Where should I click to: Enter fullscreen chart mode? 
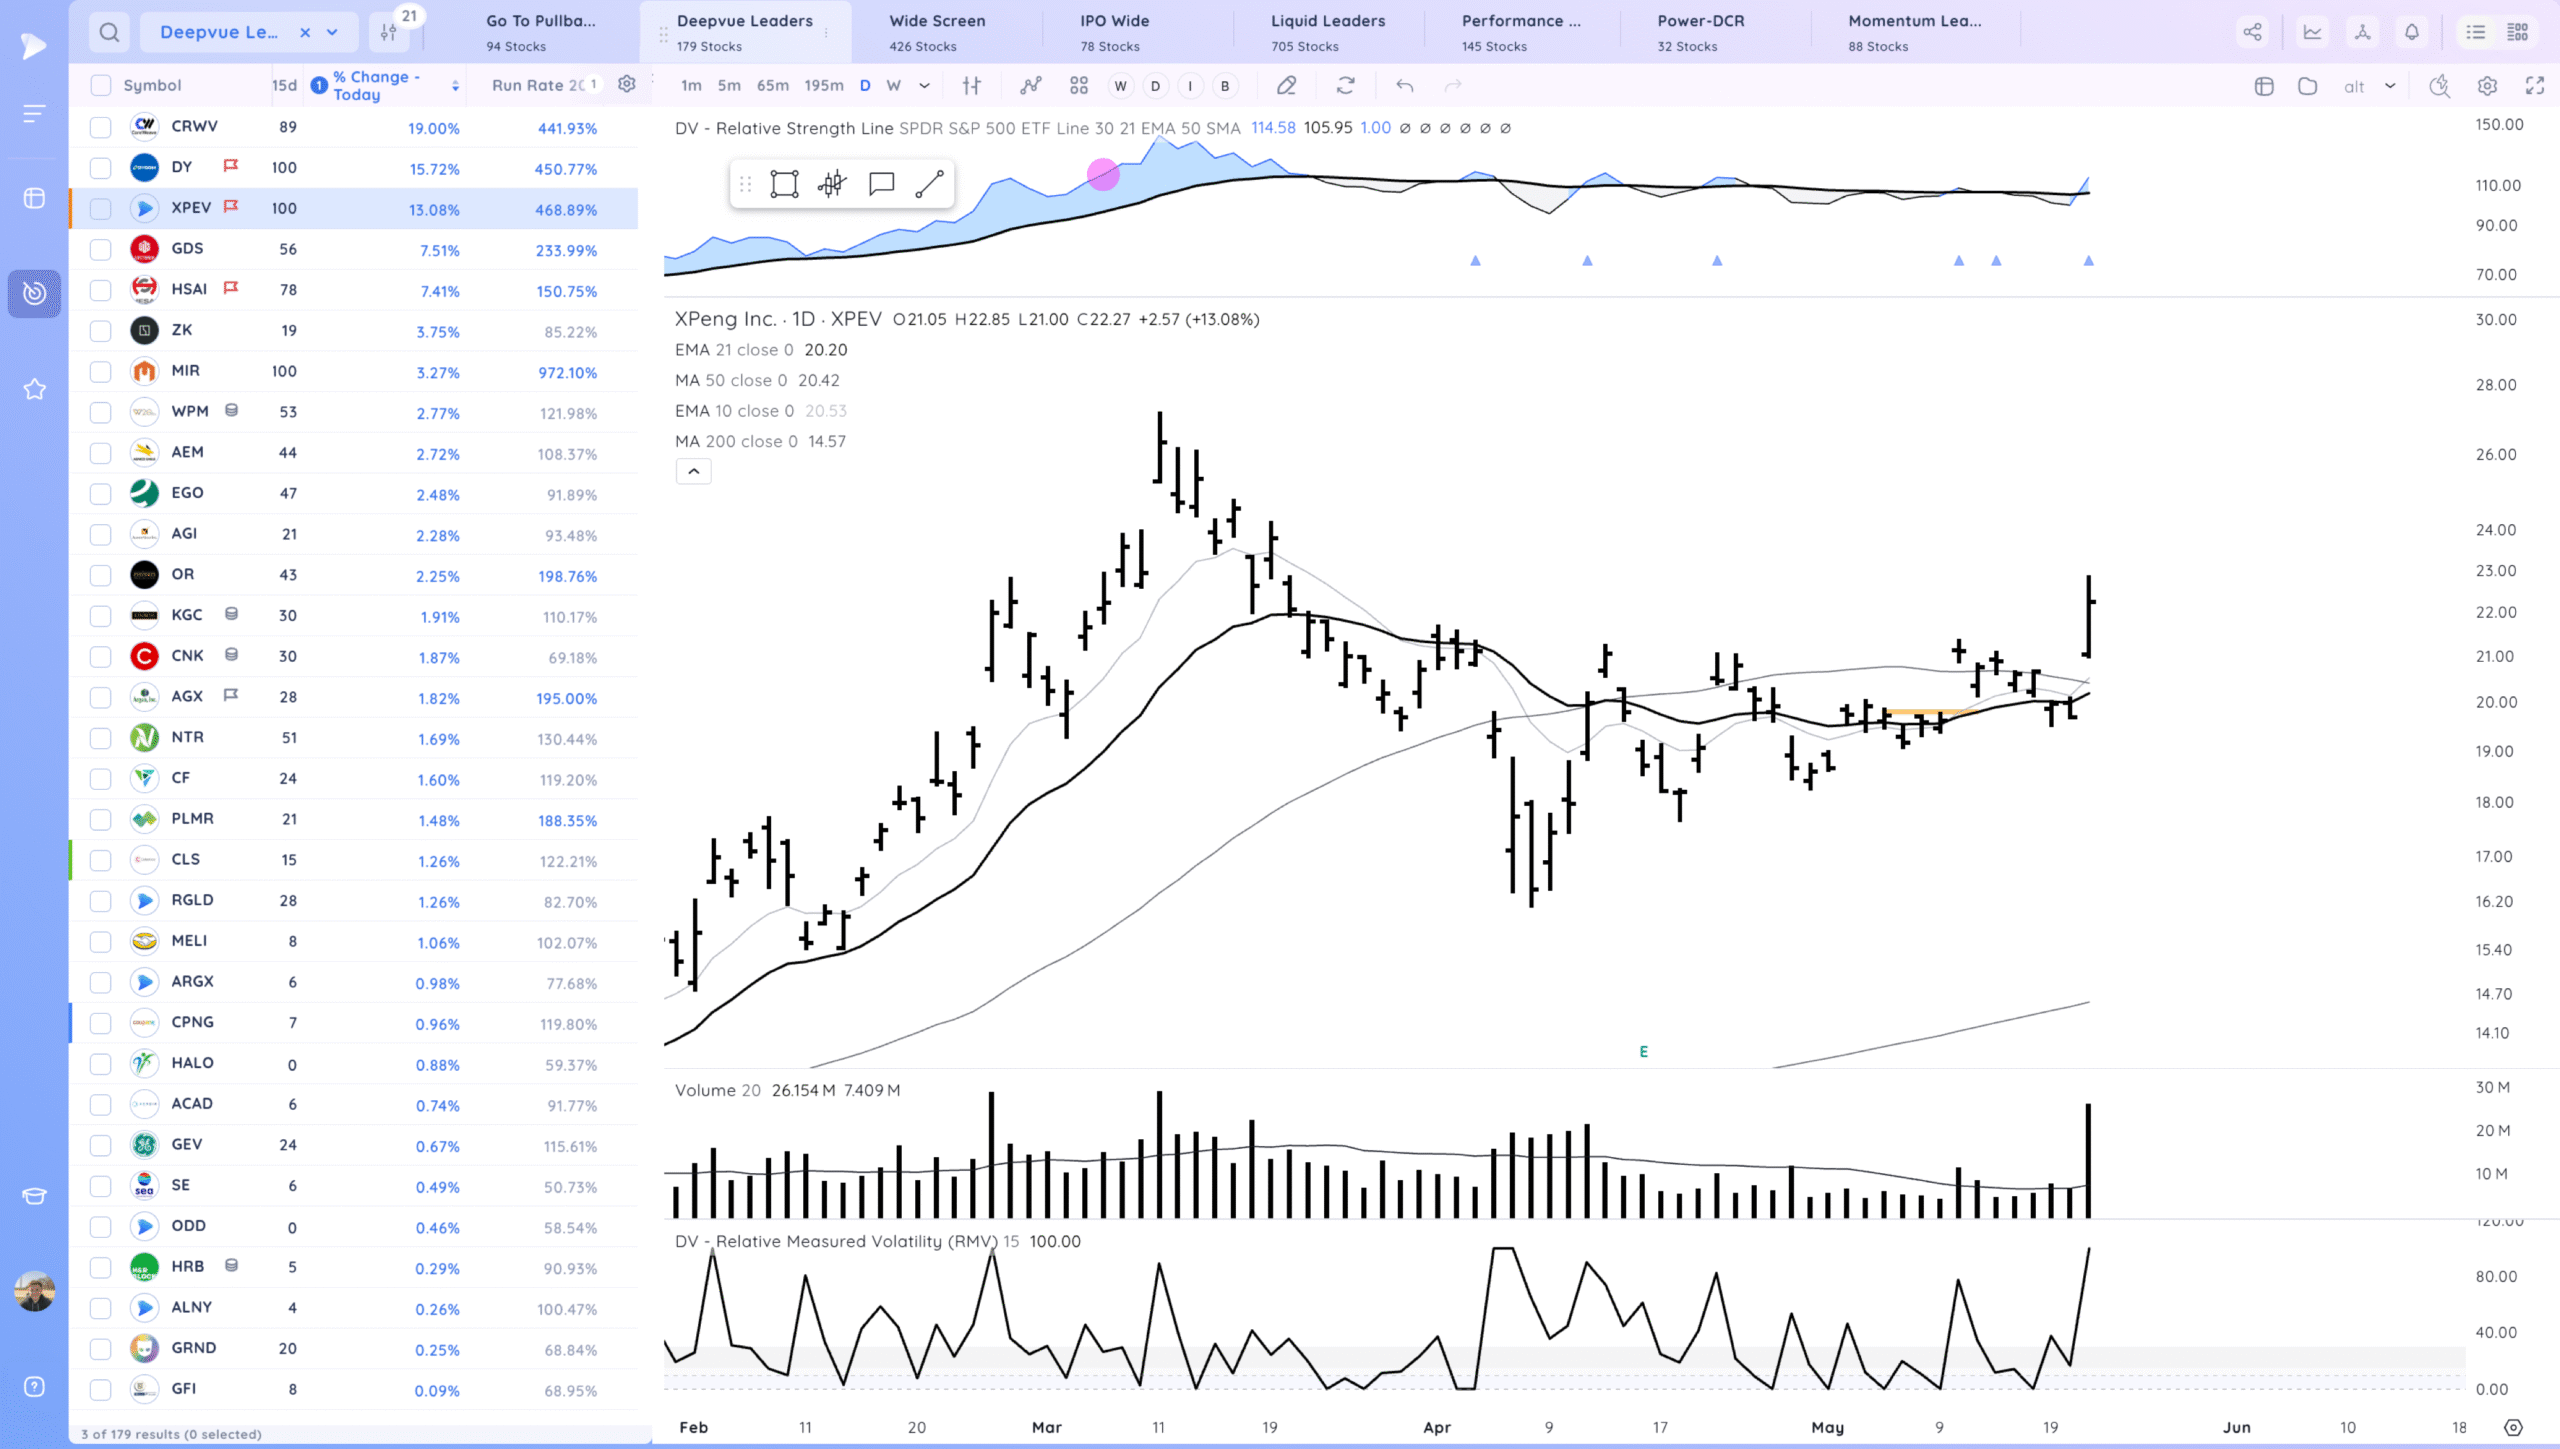2534,86
